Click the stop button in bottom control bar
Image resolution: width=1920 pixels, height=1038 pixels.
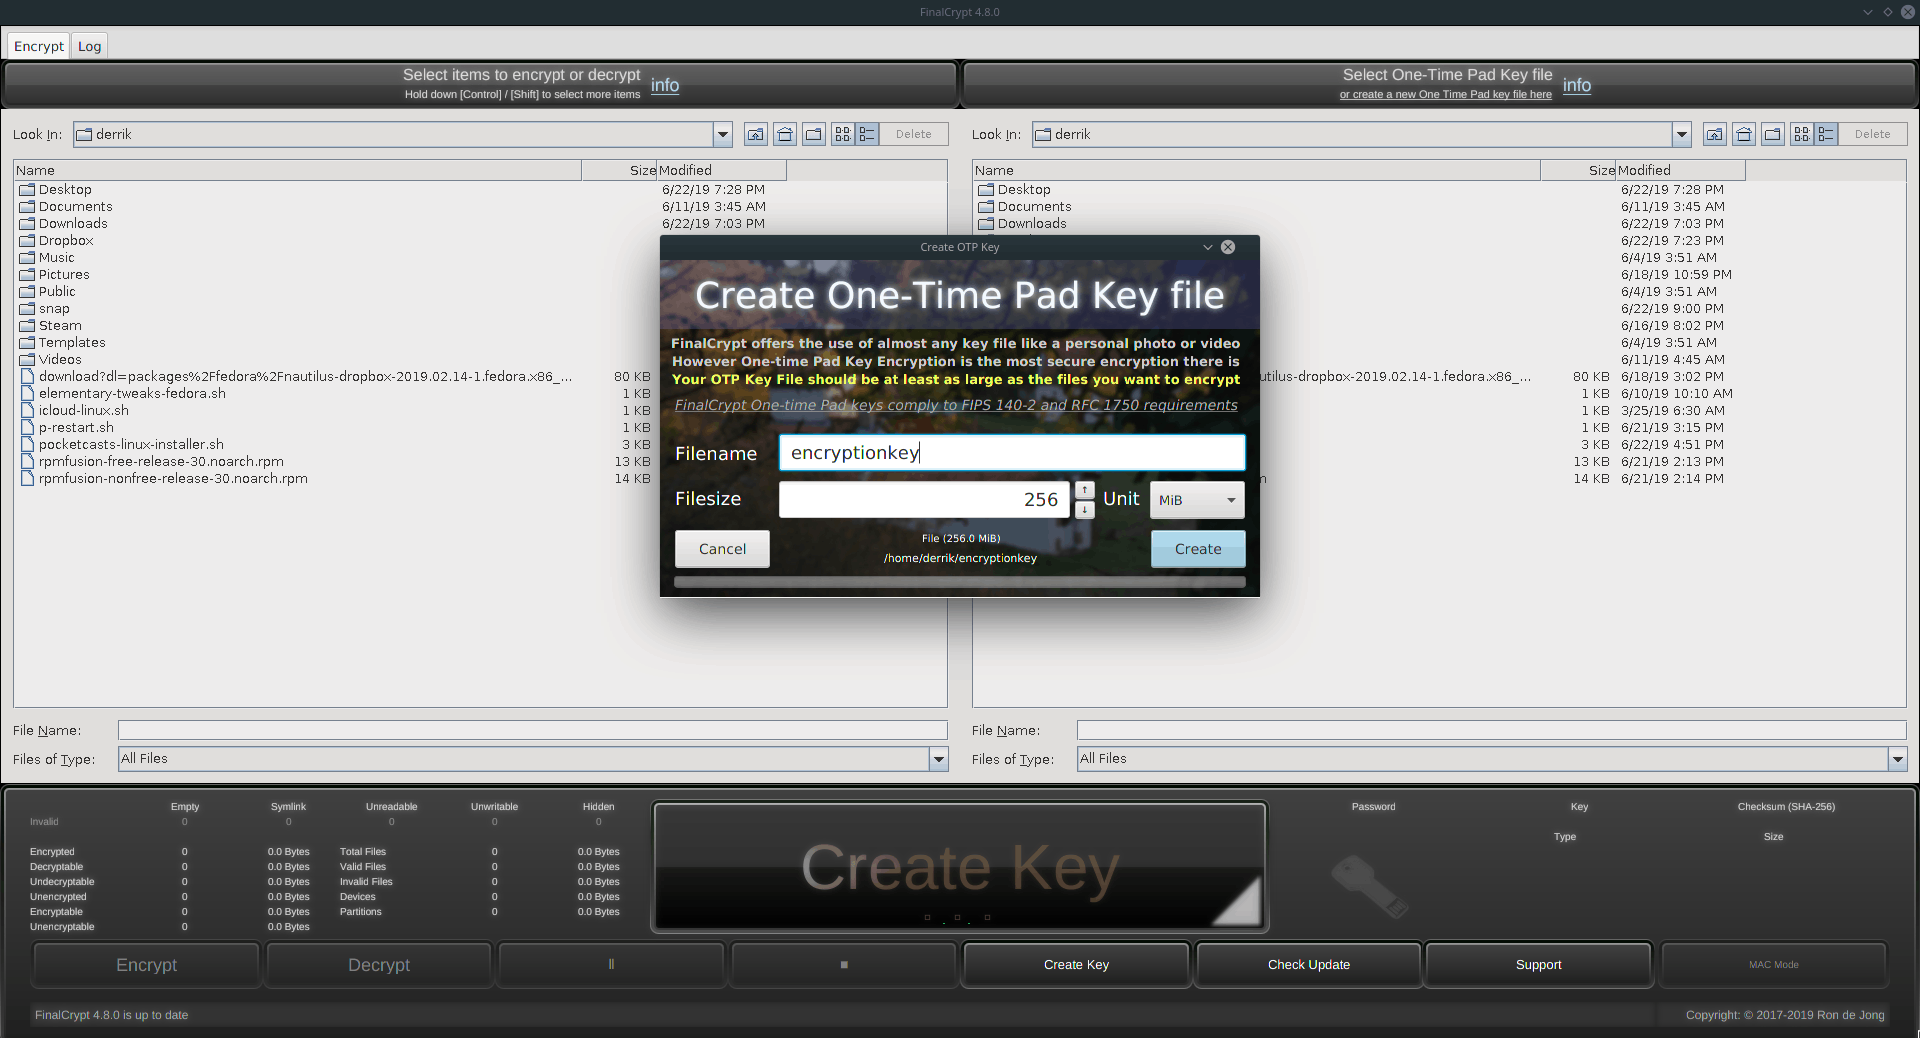click(x=844, y=965)
